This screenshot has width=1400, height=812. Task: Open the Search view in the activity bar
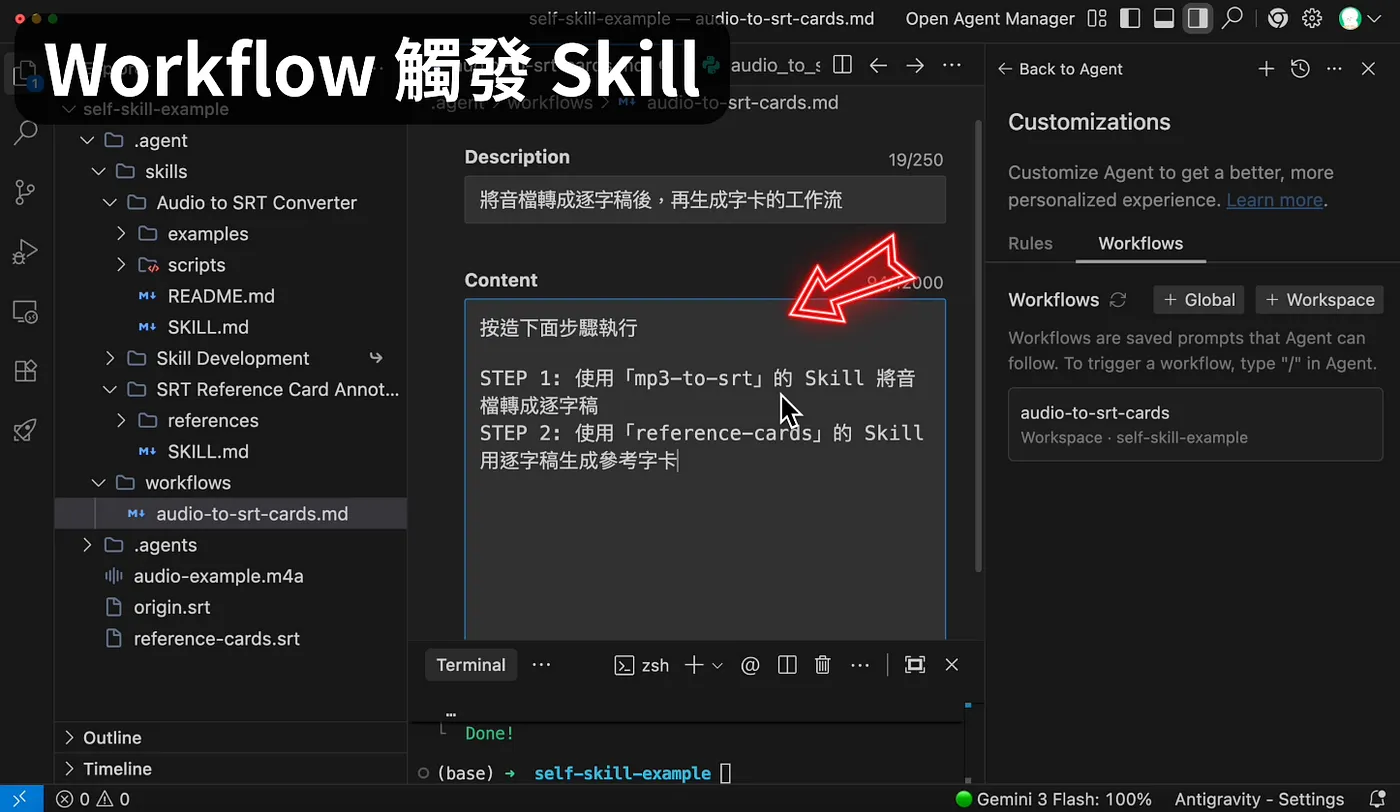[x=26, y=132]
